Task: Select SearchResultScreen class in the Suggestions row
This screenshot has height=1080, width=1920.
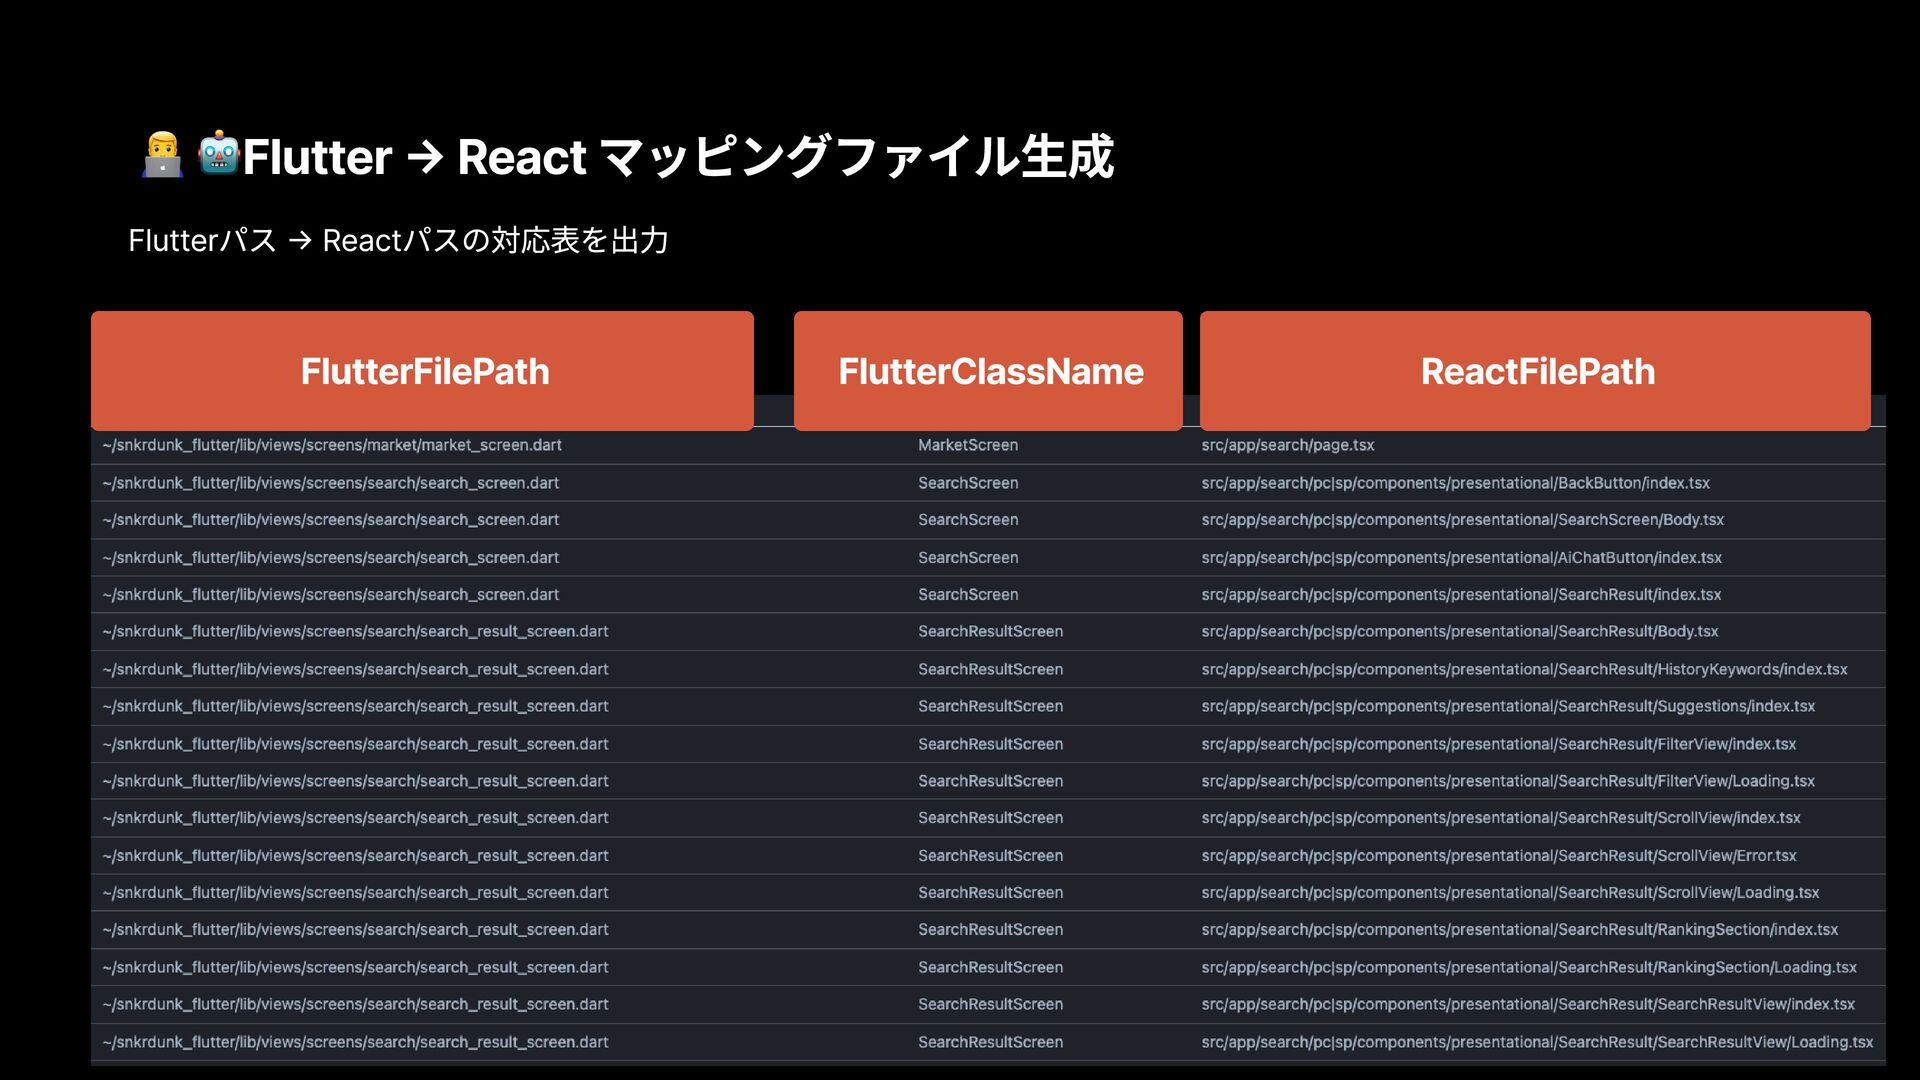Action: [x=991, y=707]
